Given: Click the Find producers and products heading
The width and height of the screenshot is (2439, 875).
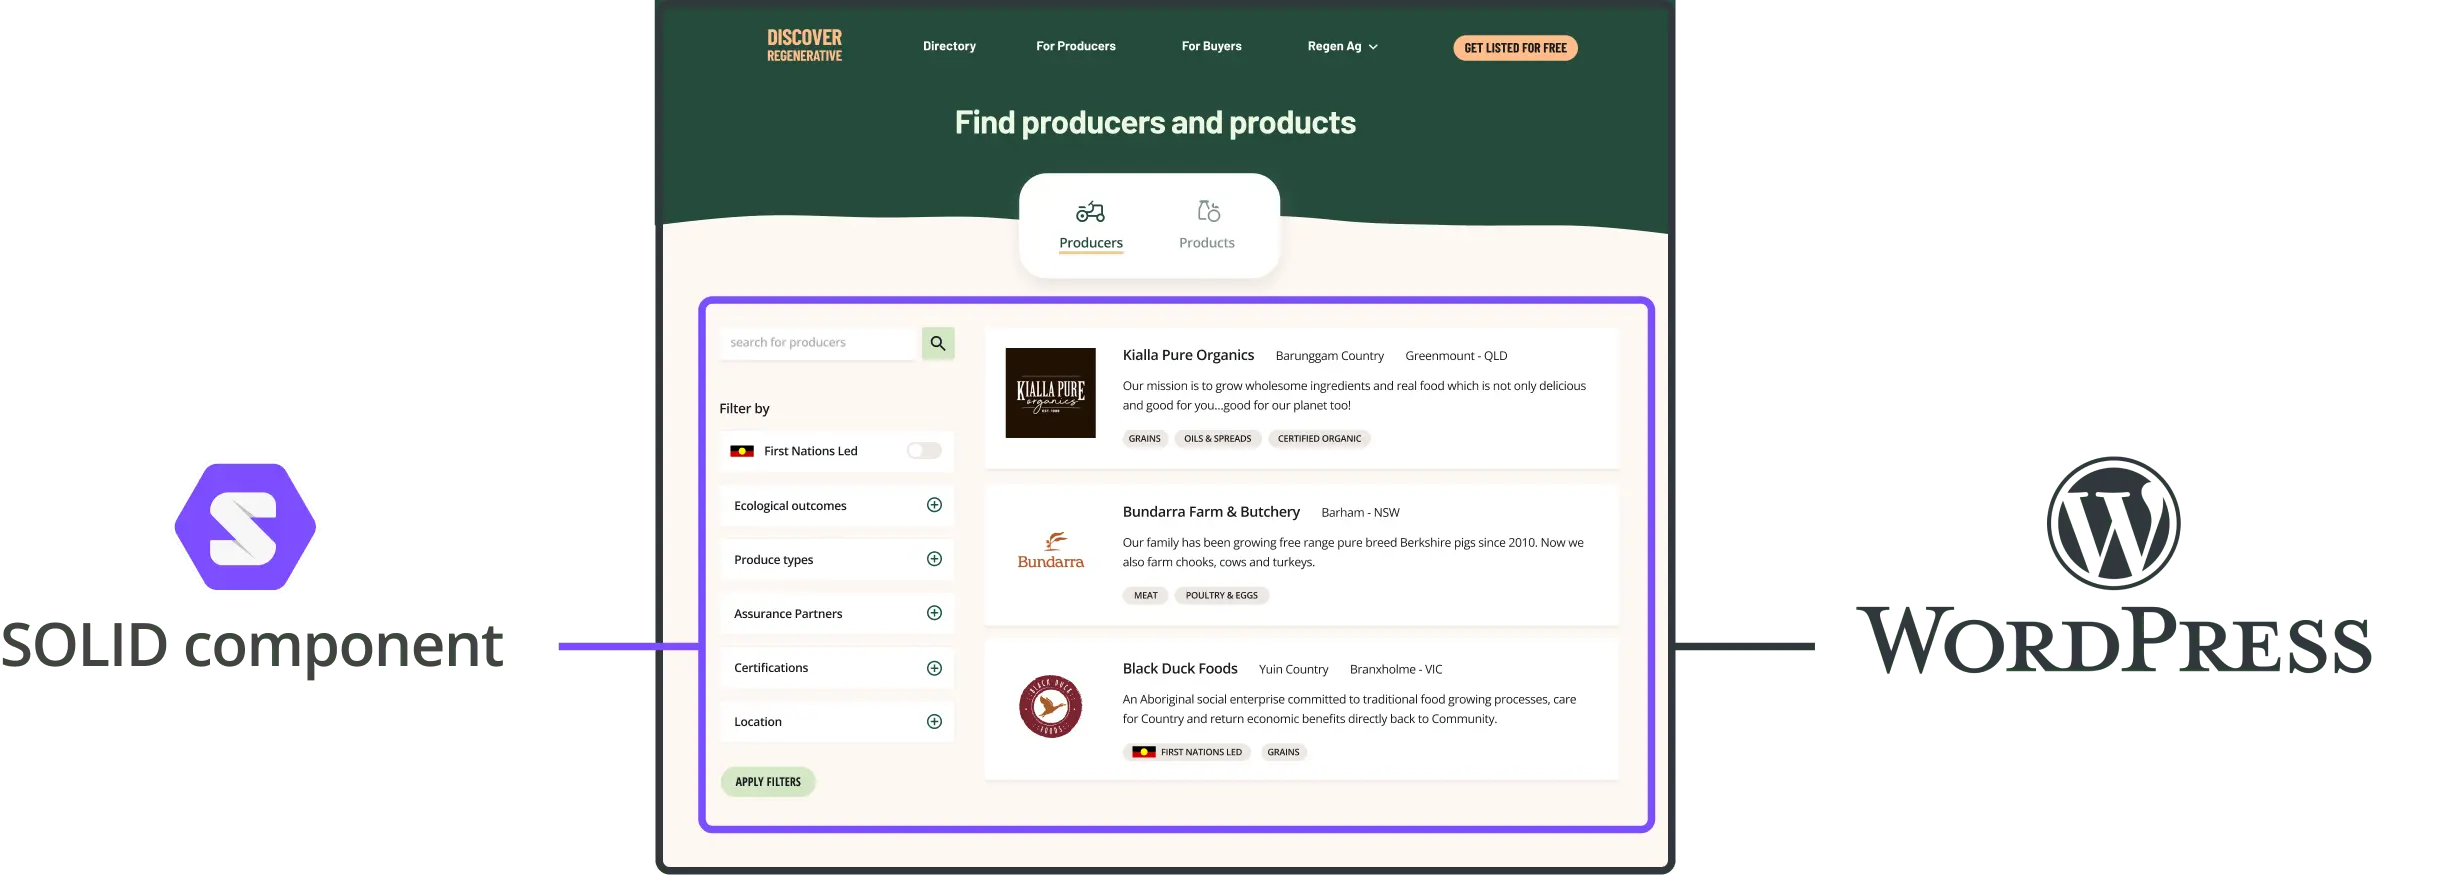Looking at the screenshot, I should click(1155, 123).
